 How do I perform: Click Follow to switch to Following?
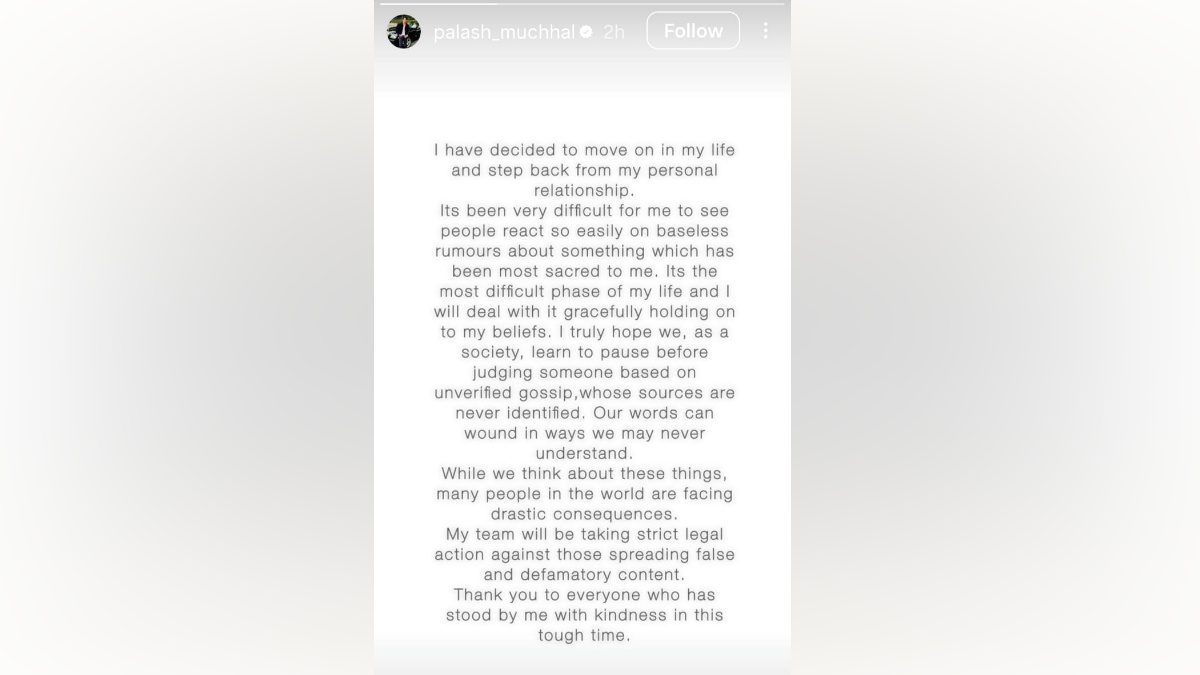693,30
